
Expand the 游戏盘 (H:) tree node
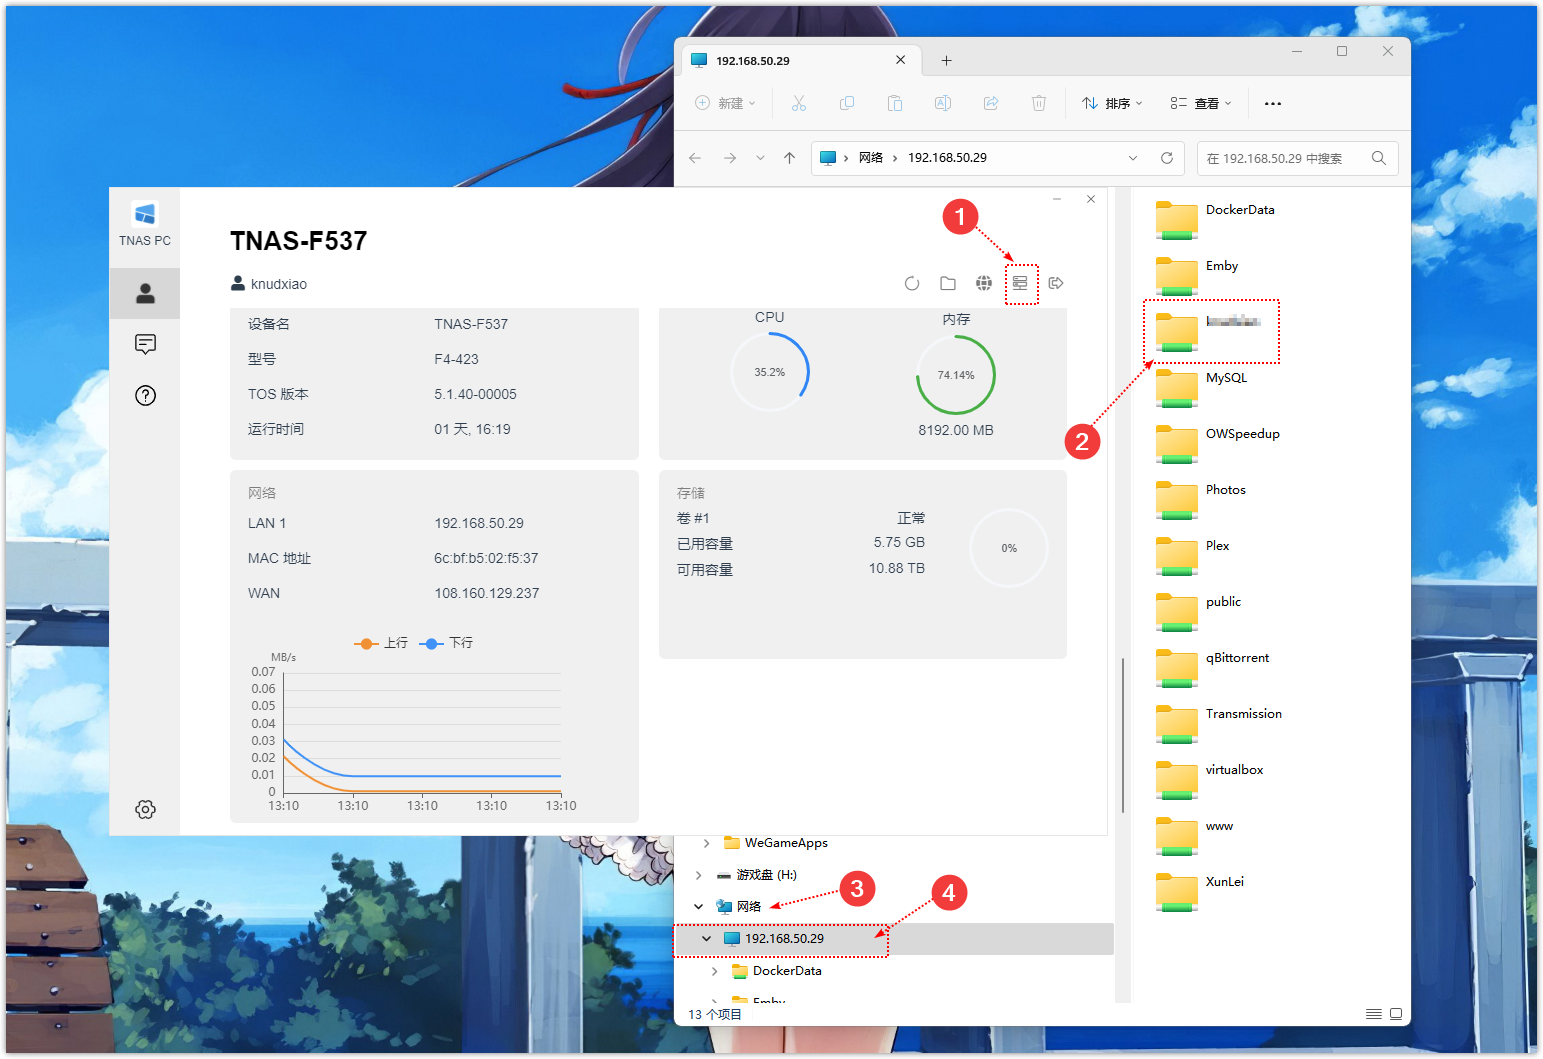[x=699, y=875]
